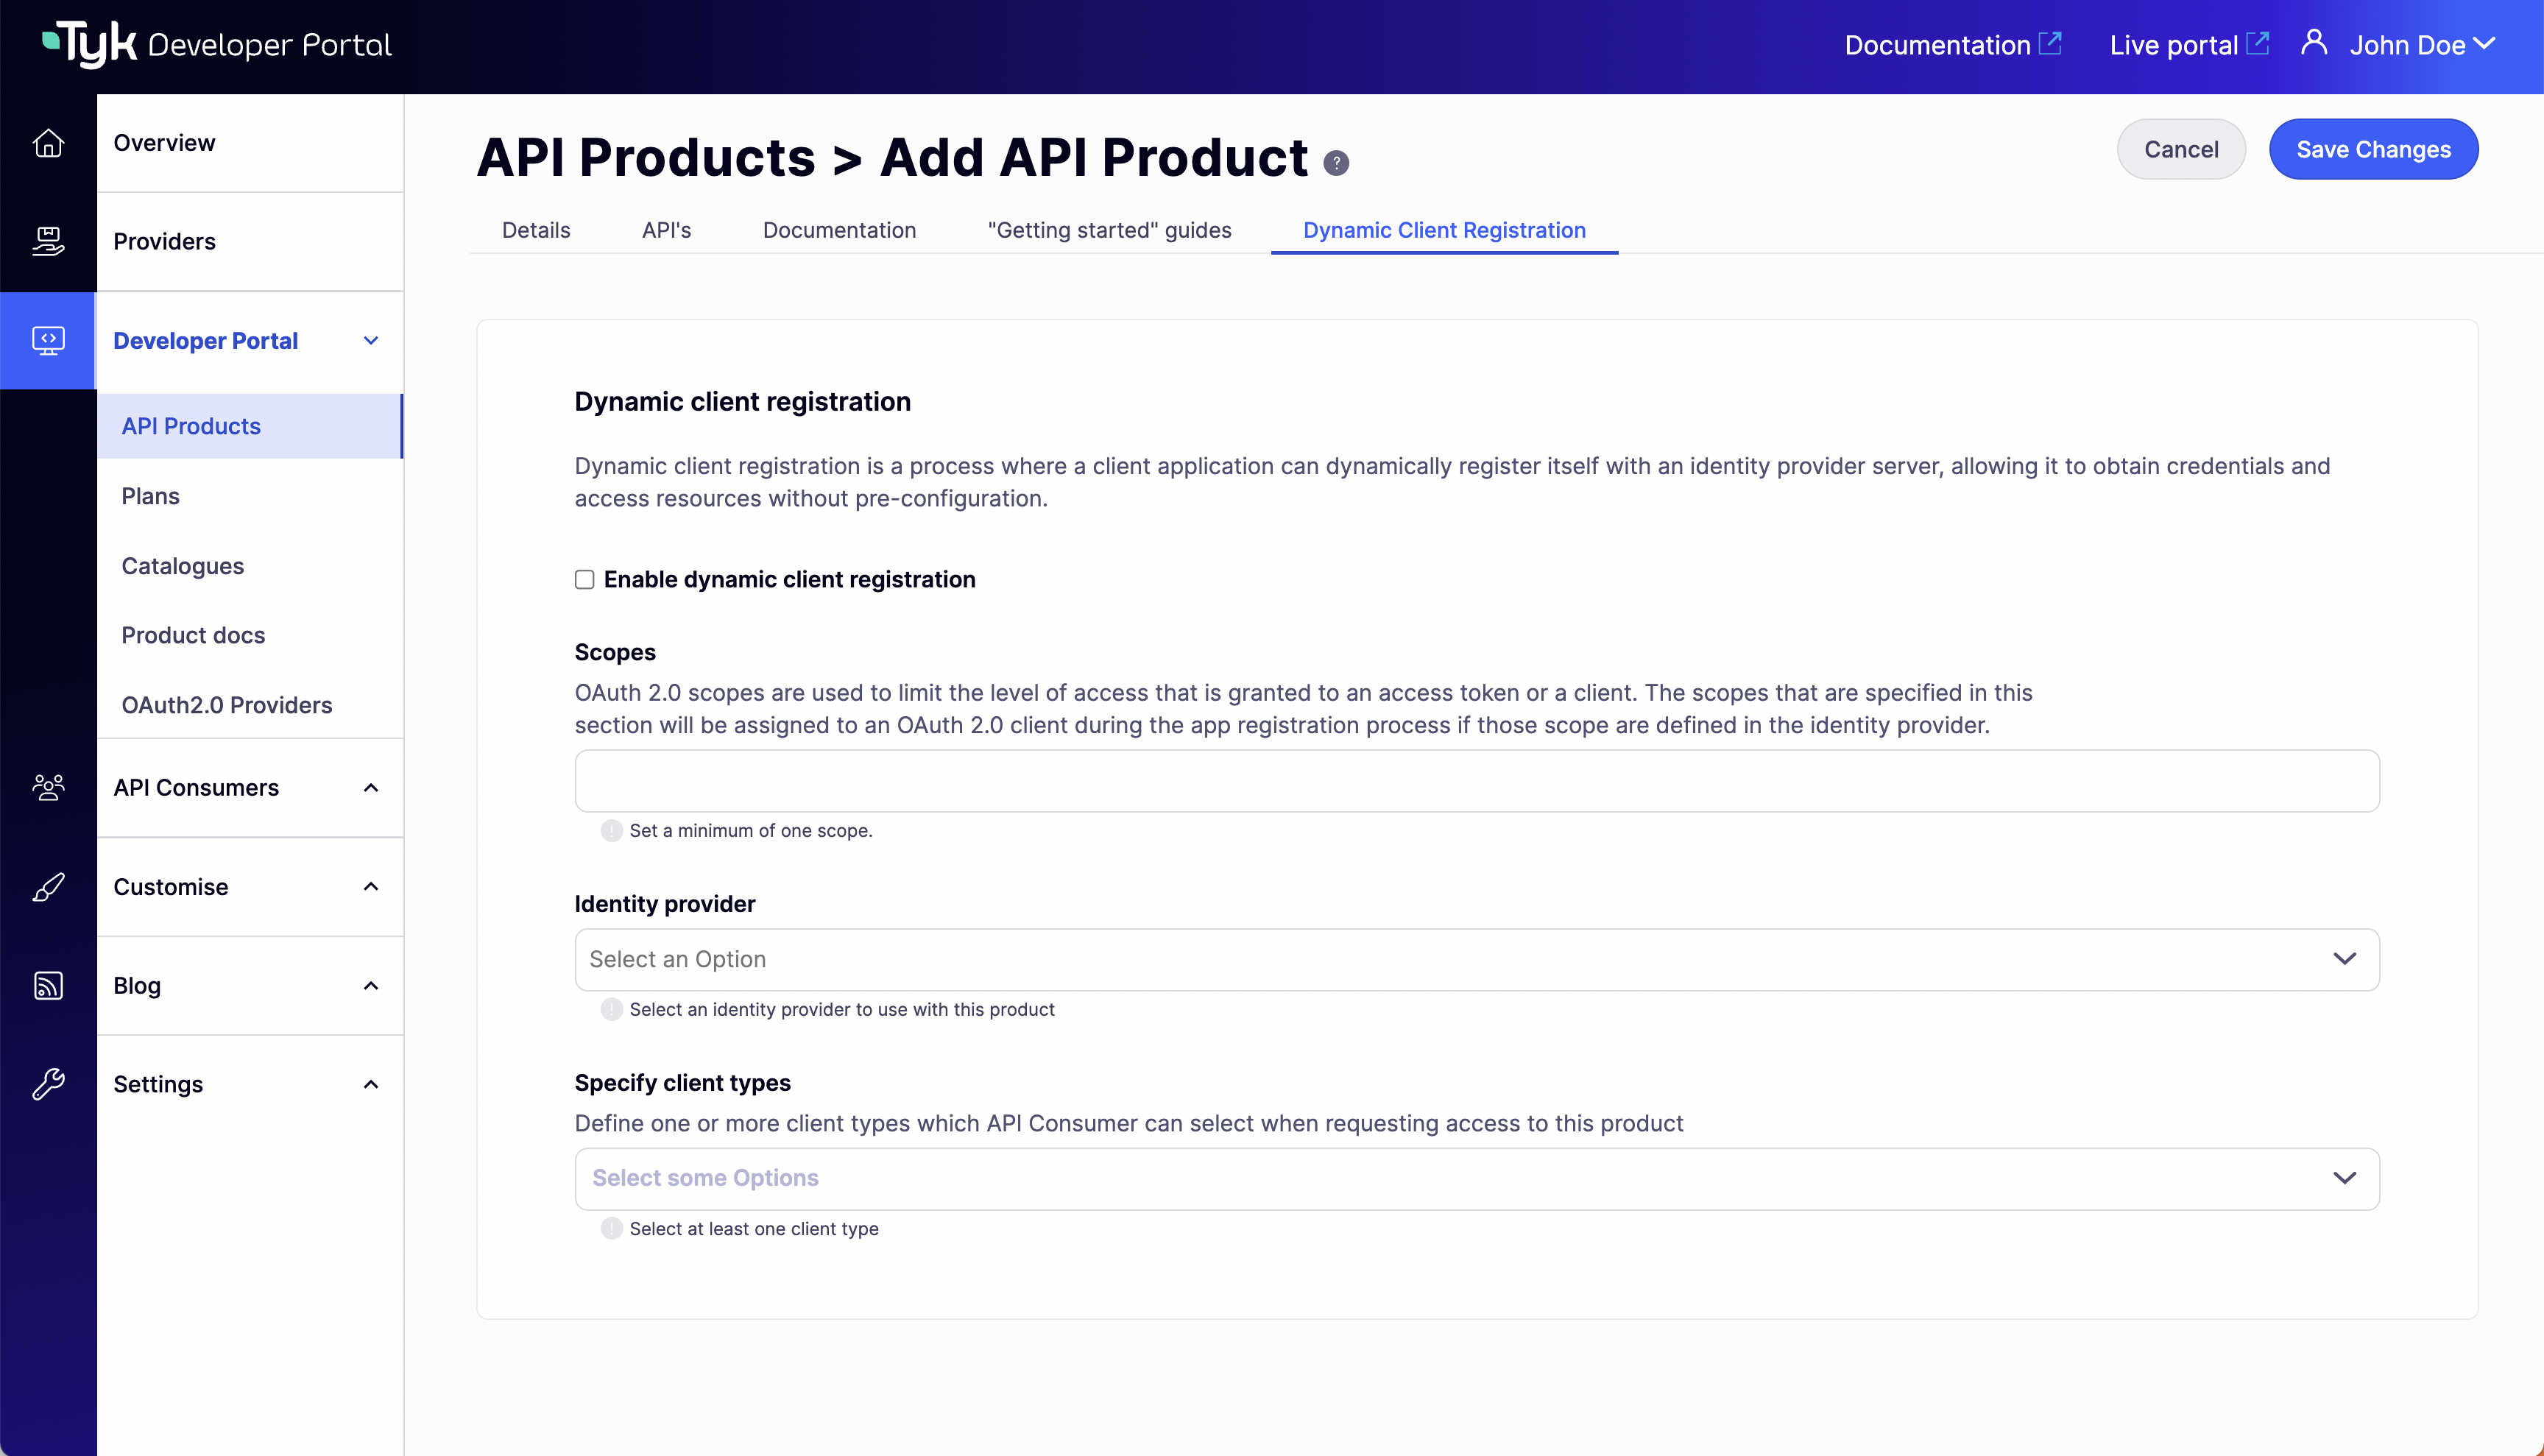Click the user profile icon
Image resolution: width=2544 pixels, height=1456 pixels.
coord(2313,43)
